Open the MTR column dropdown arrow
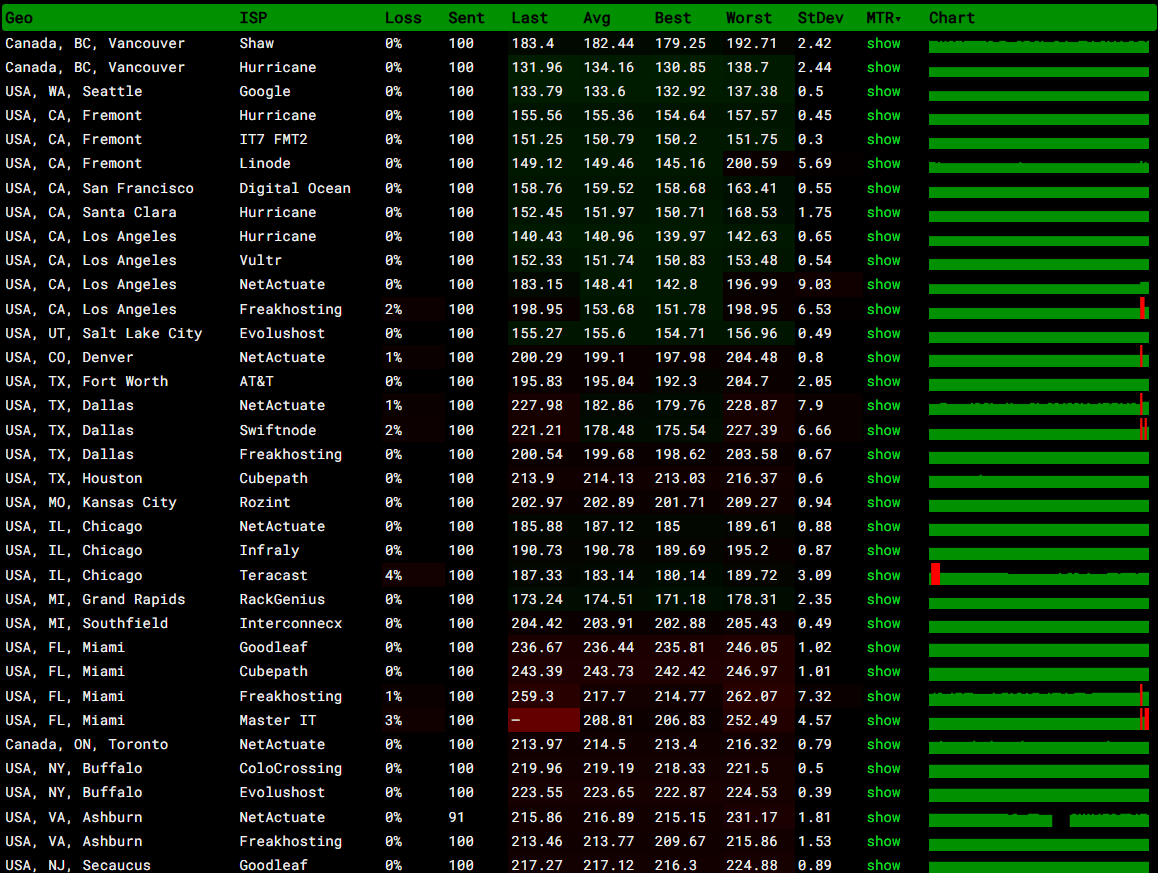This screenshot has width=1158, height=873. coord(898,19)
